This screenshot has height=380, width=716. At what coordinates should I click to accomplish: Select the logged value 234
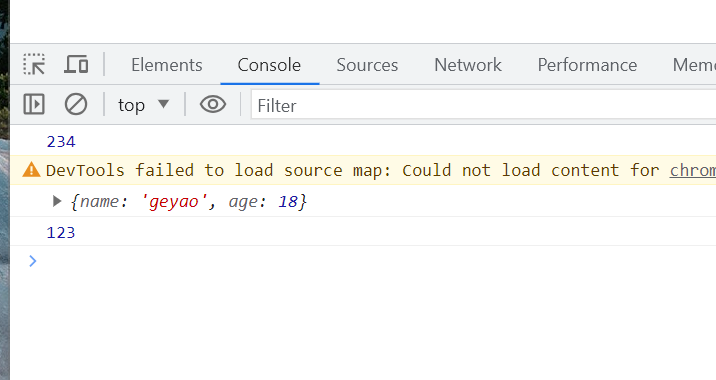[x=61, y=142]
